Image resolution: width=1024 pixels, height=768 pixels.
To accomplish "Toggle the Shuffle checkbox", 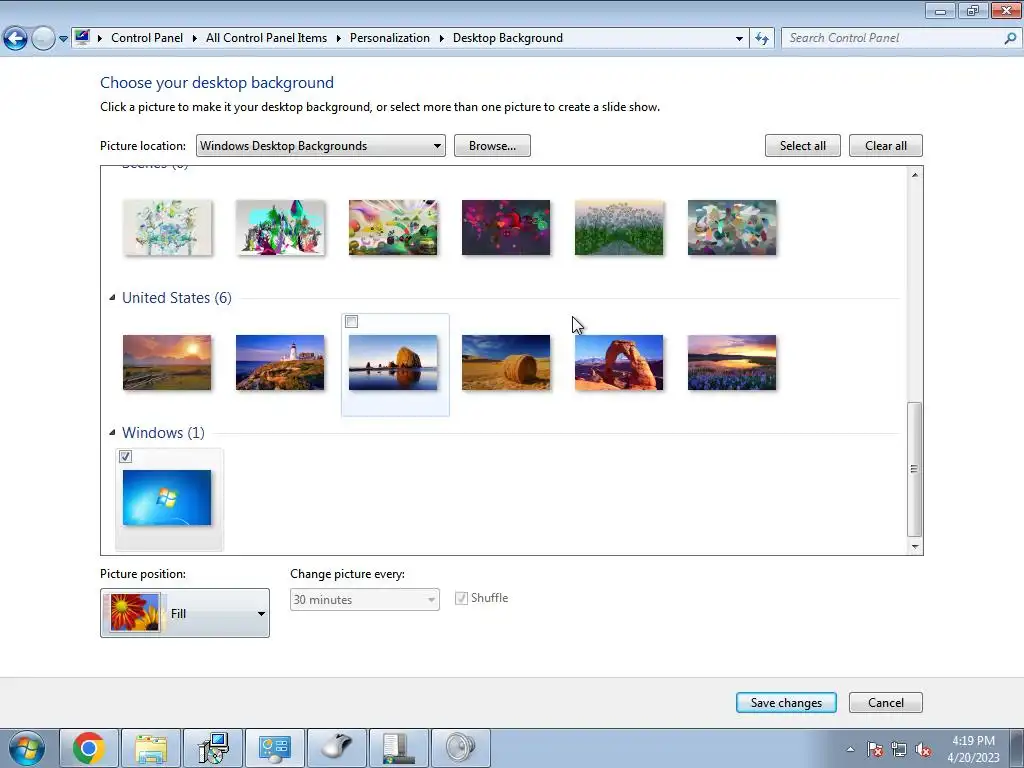I will pos(461,598).
